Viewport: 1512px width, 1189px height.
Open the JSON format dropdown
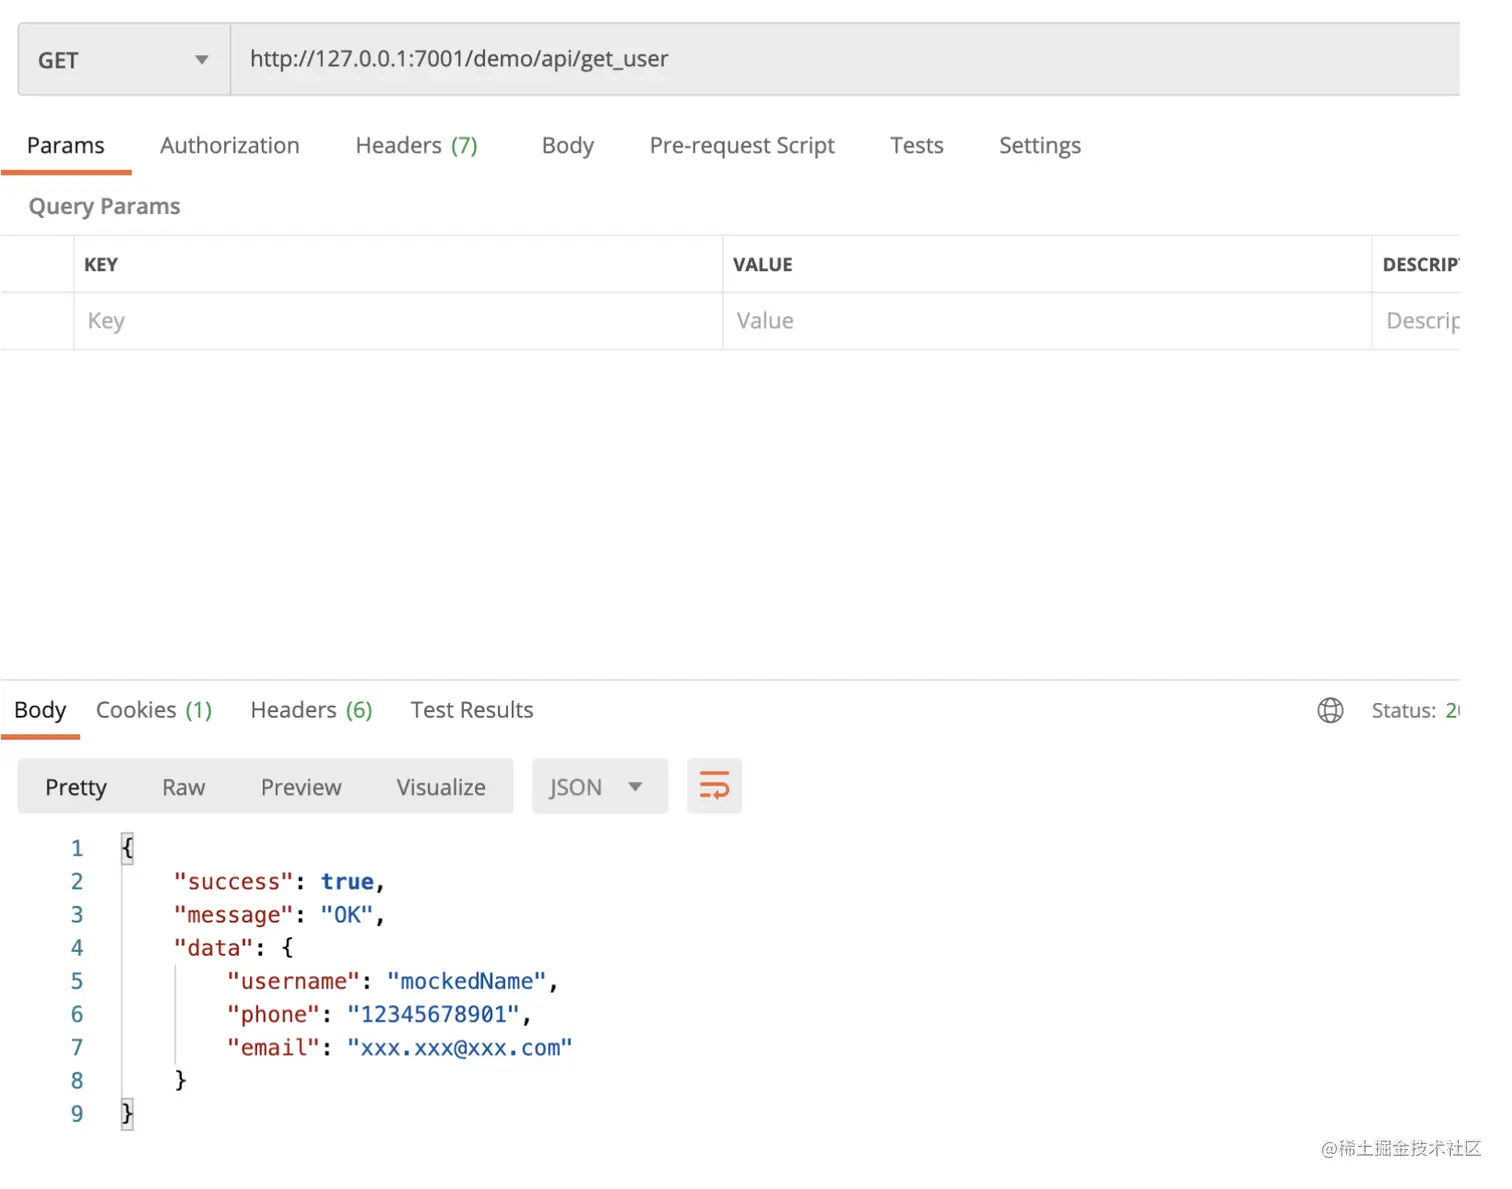pos(599,787)
